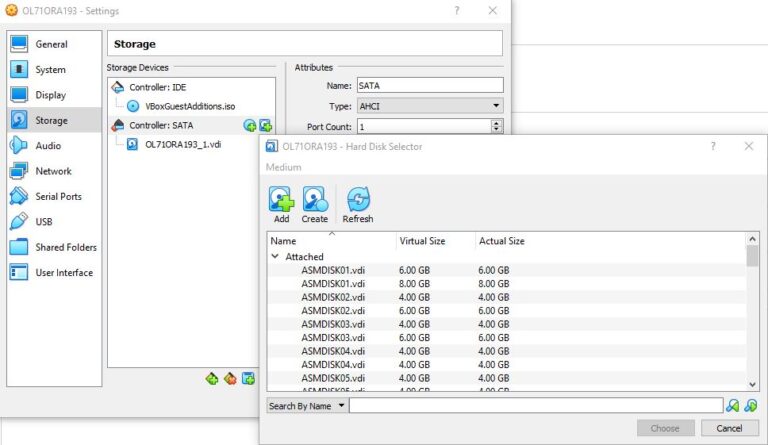The width and height of the screenshot is (768, 445).
Task: Click Add disk image icon in Hard Disk Selector
Action: (281, 205)
